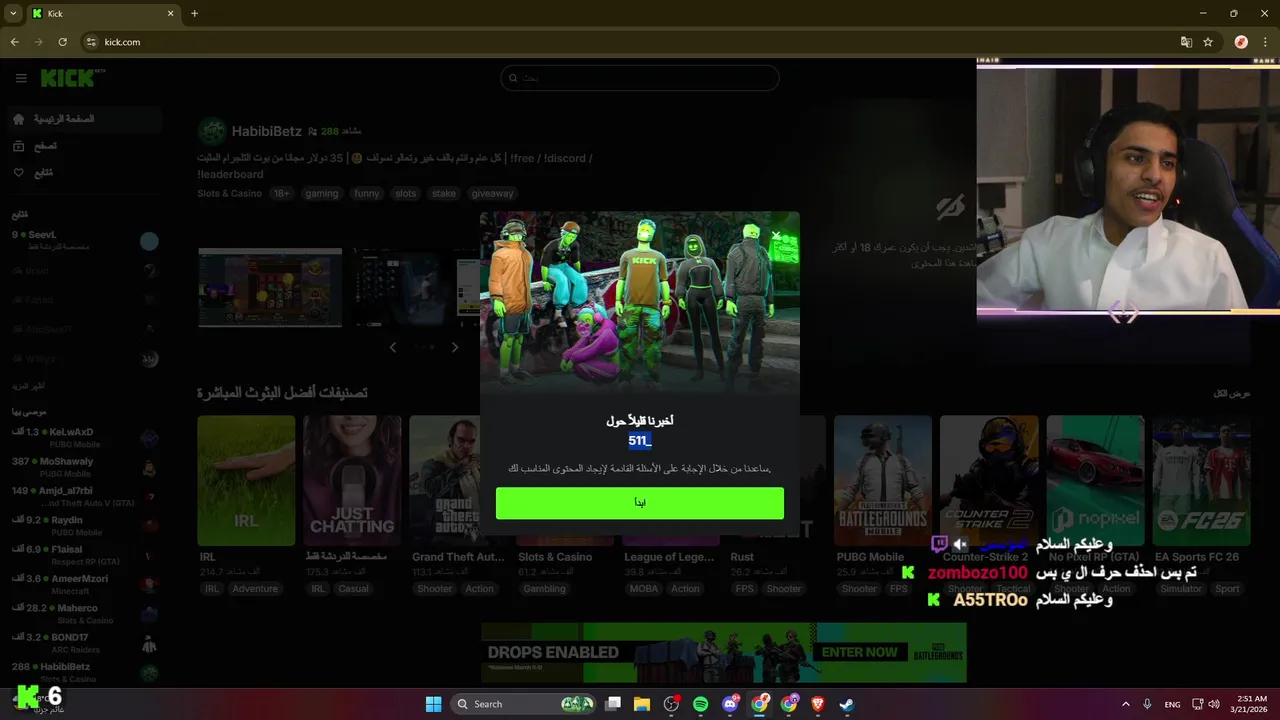Viewport: 1280px width, 720px height.
Task: Open AmeerMzori recommended channel
Action: click(84, 584)
